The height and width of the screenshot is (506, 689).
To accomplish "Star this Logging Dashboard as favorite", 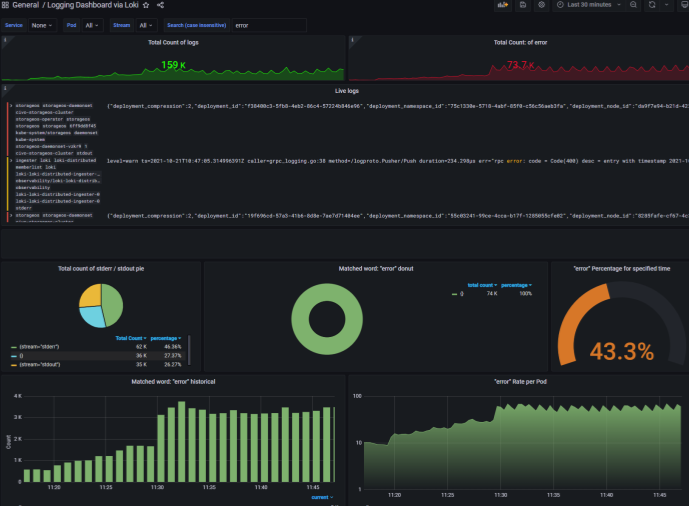I will 146,5.
